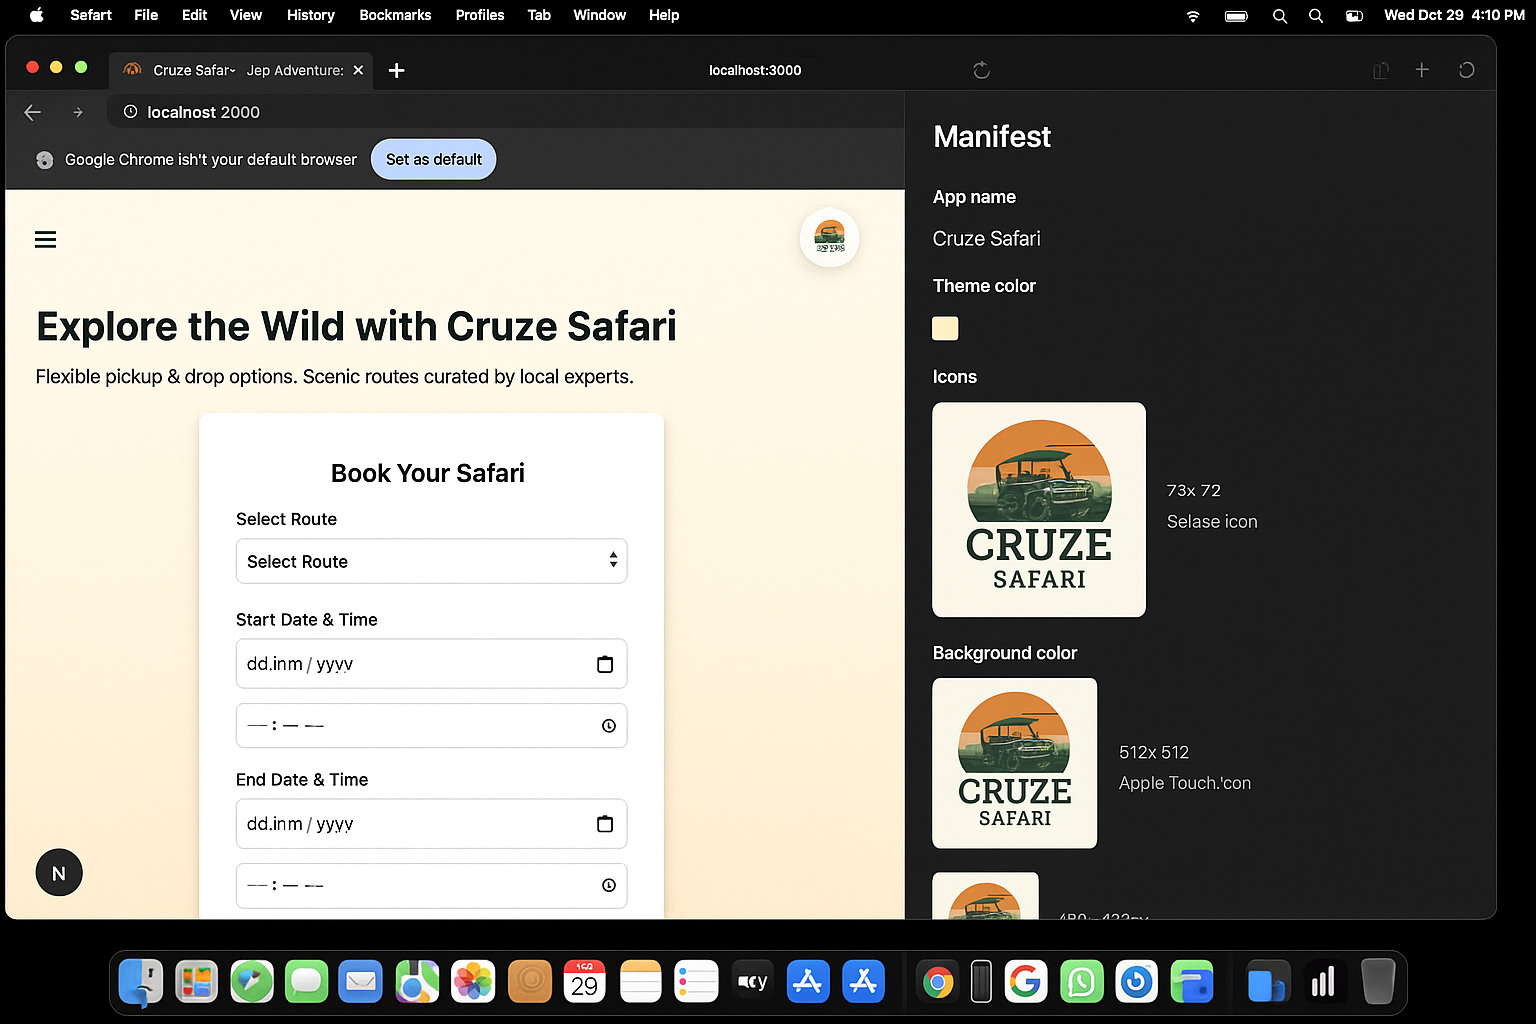Open clock picker for Start time
This screenshot has height=1024, width=1536.
coord(608,726)
